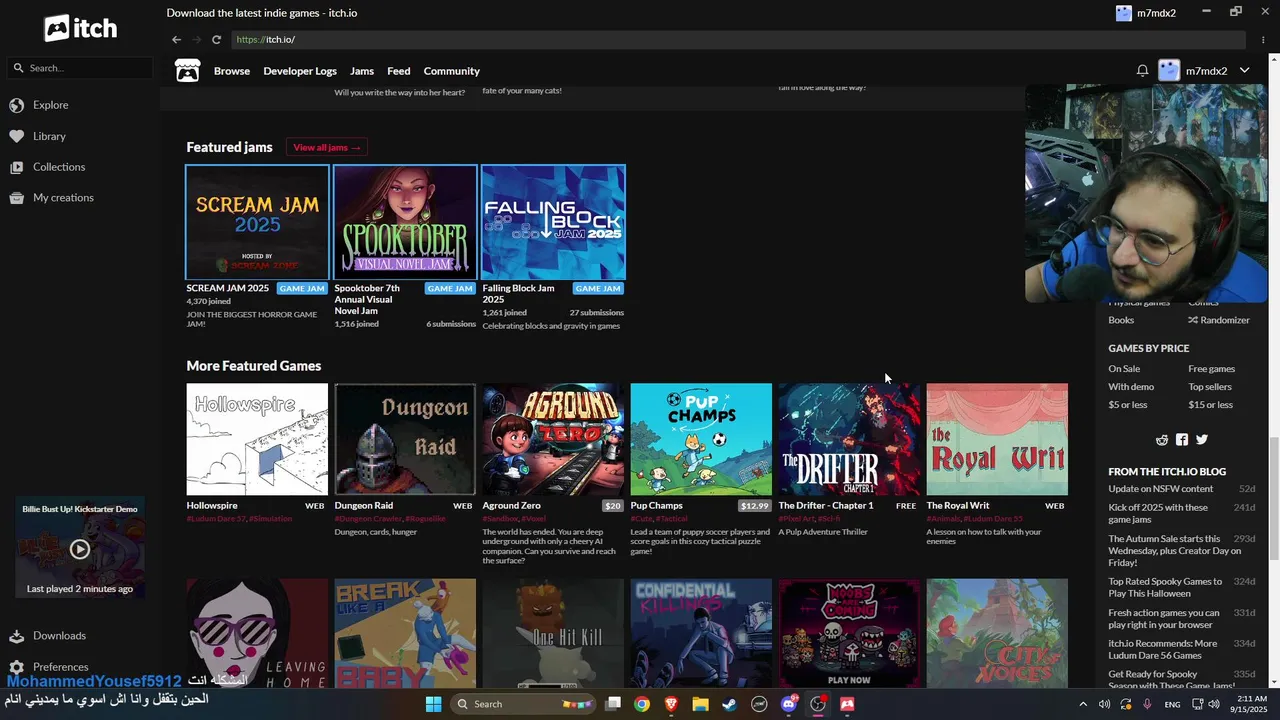Screen dimensions: 1280x720
Task: Click the sidebar Search field
Action: coord(80,68)
